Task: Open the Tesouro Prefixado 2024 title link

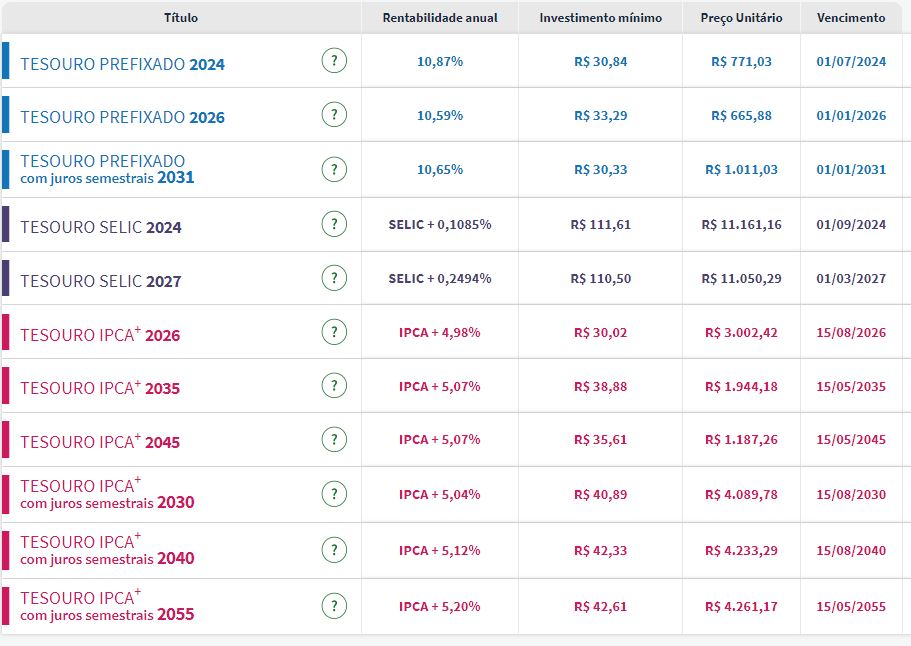Action: point(122,64)
